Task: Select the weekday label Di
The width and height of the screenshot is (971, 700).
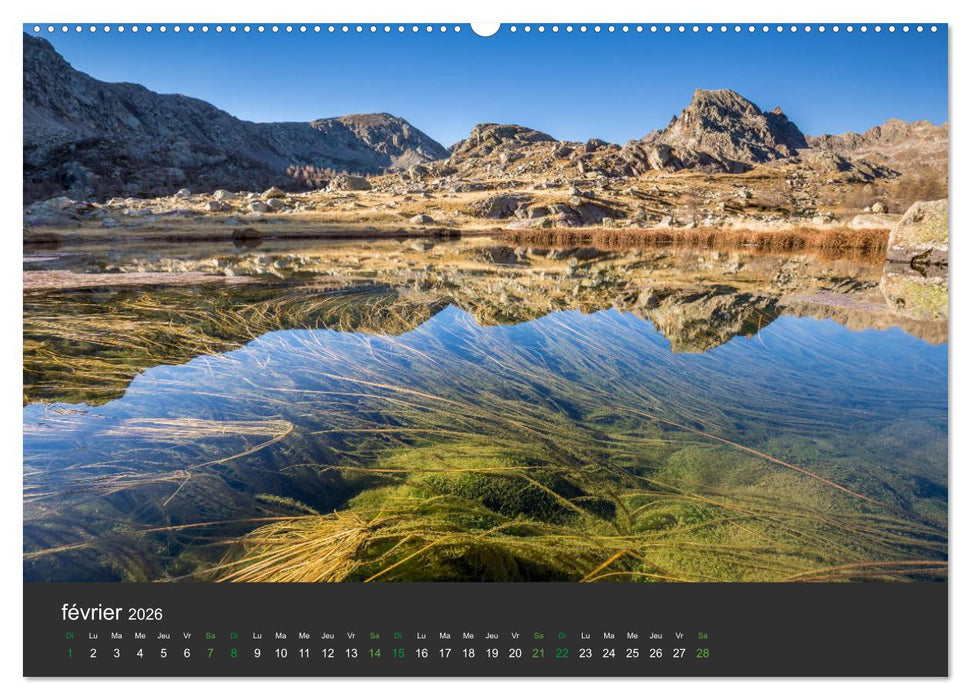Action: click(x=69, y=636)
